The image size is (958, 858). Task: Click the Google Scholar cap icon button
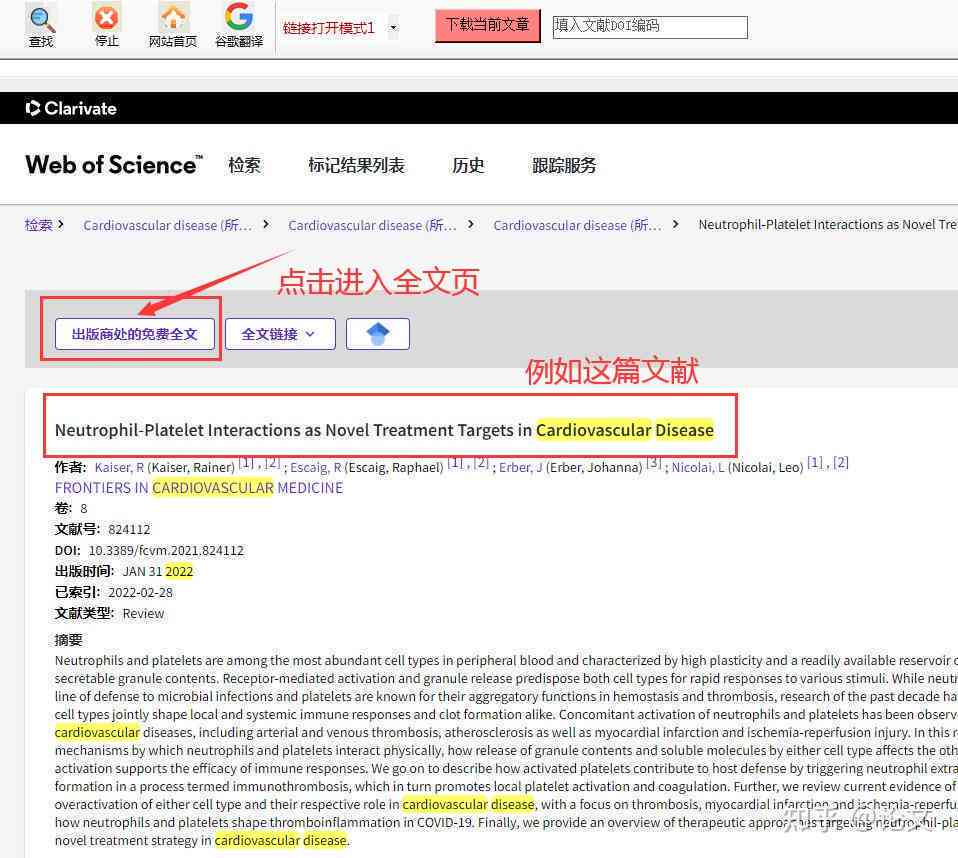[x=378, y=334]
